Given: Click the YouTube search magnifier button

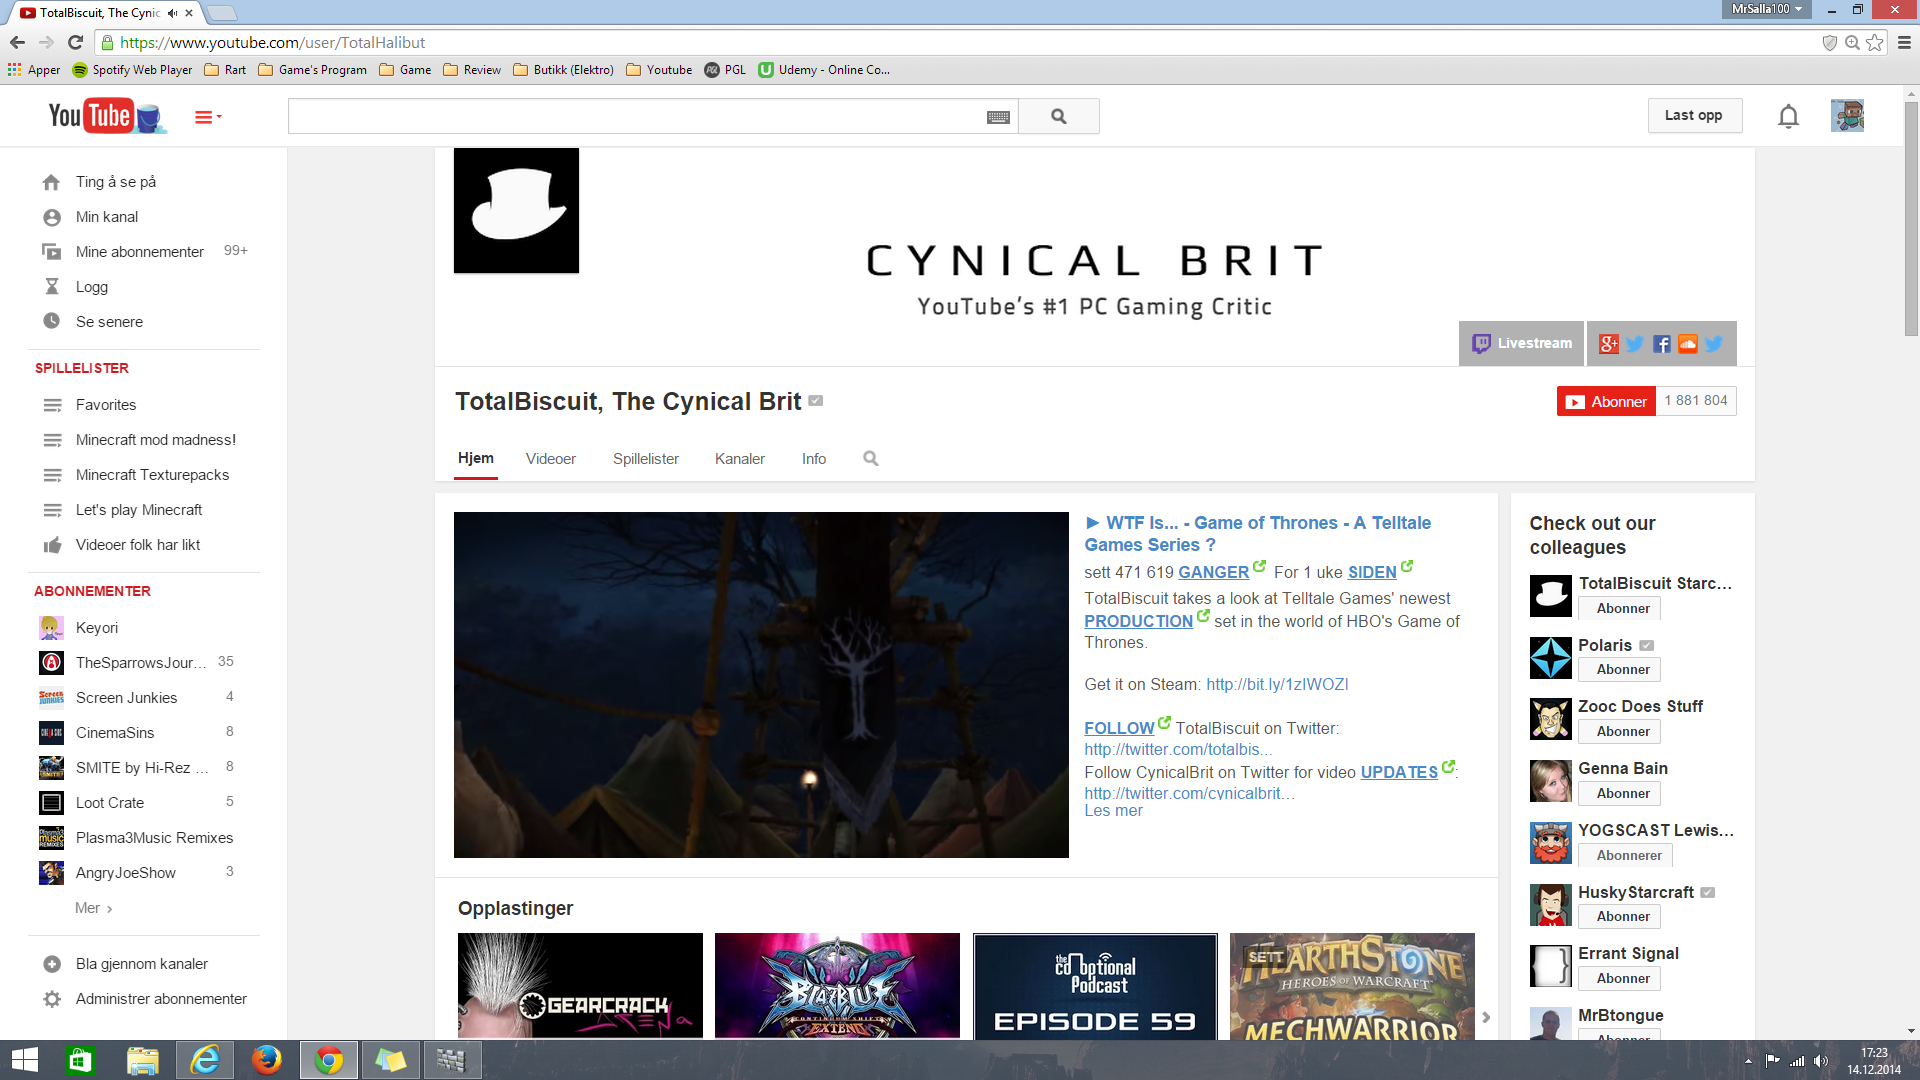Looking at the screenshot, I should point(1059,117).
